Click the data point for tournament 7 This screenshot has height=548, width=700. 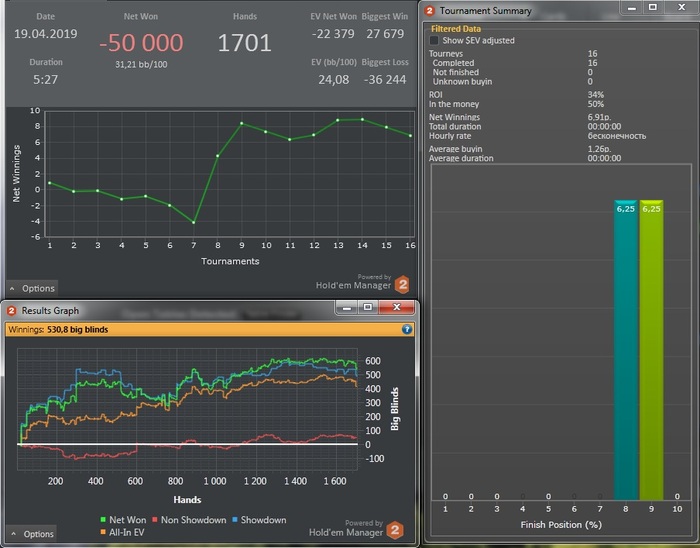pos(194,222)
